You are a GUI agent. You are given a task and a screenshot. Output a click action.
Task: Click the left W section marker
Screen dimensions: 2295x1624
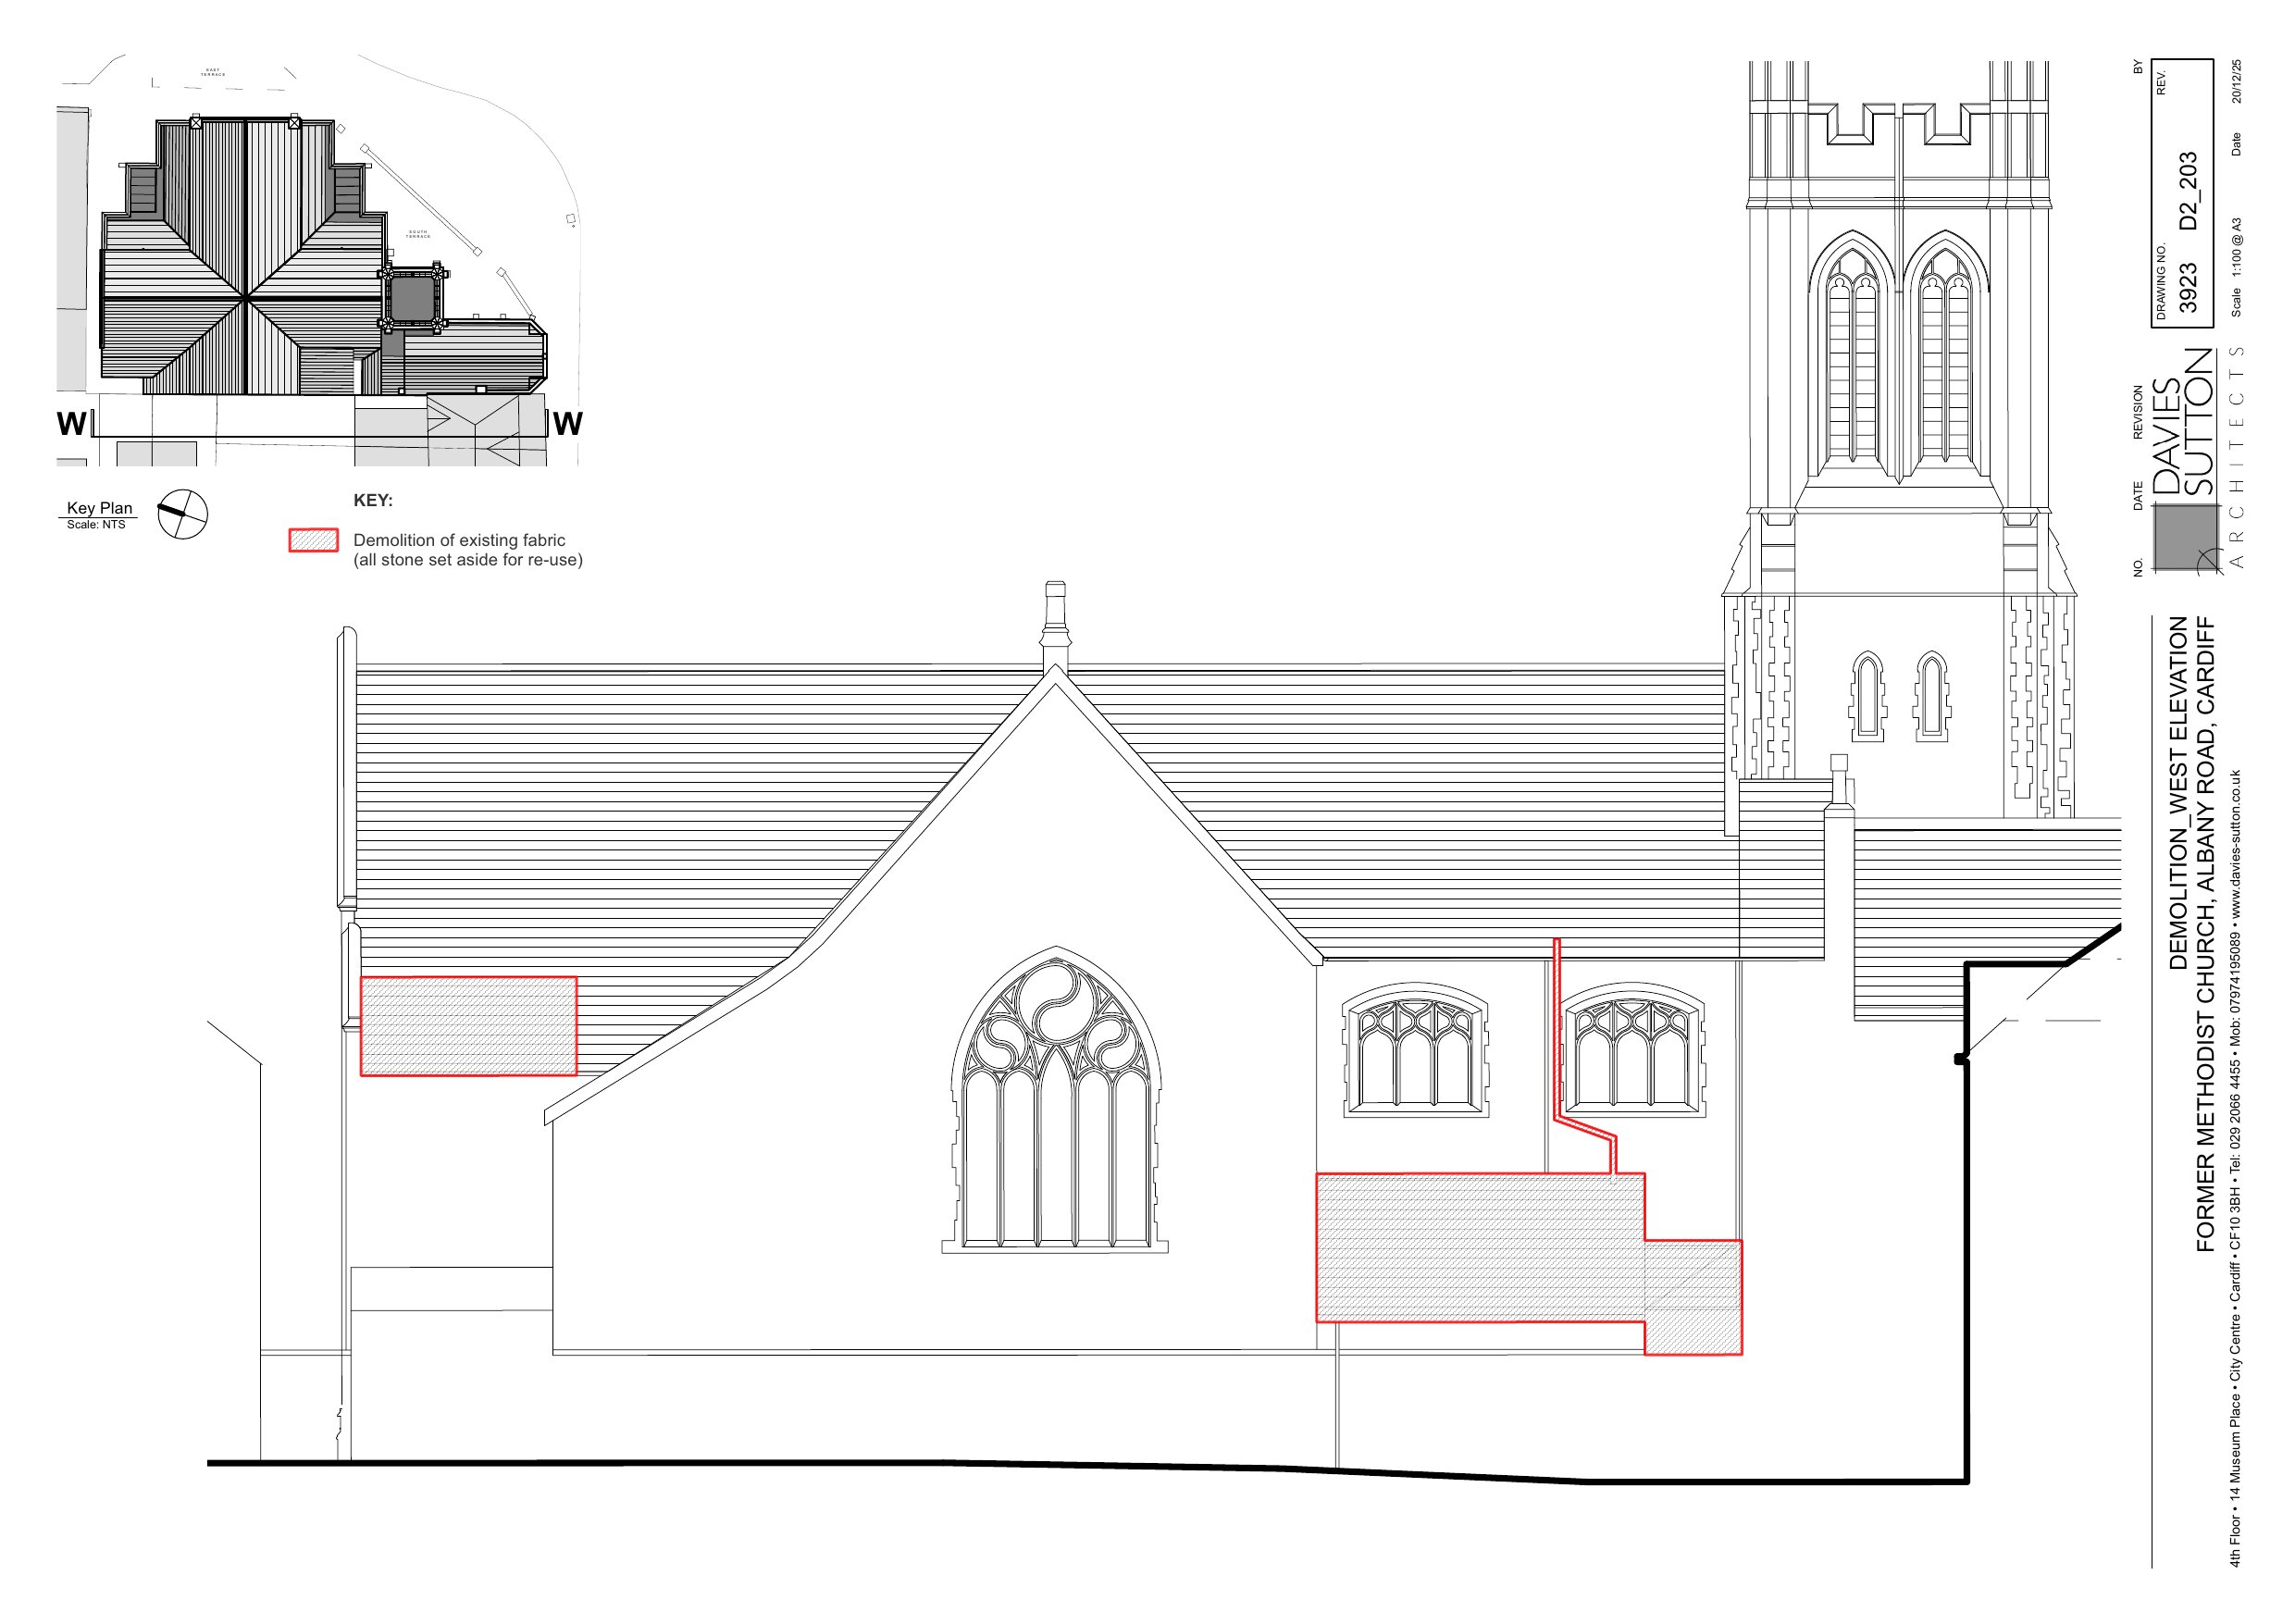(x=71, y=424)
